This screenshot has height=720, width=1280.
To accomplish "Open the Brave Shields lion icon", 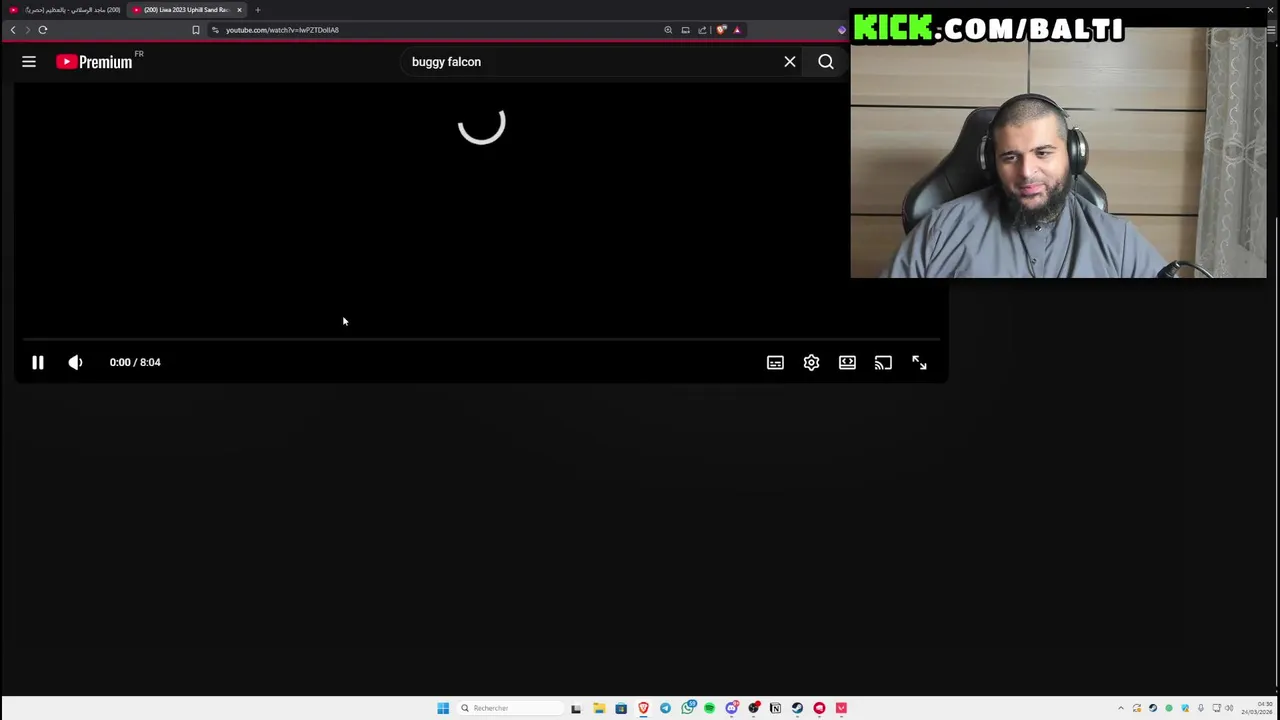I will [721, 30].
